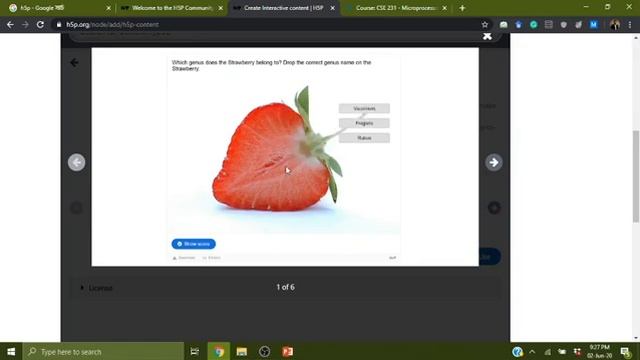Click the taskbar clock showing 9:27 PM
The image size is (640, 360).
pyautogui.click(x=599, y=351)
